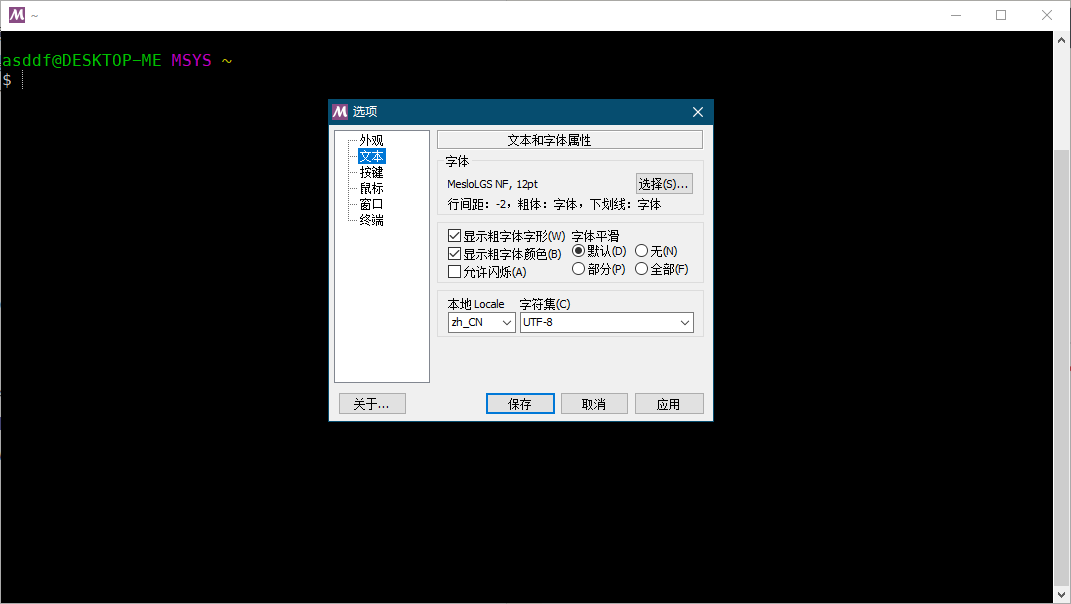Open the 窗口 settings page
The height and width of the screenshot is (604, 1071).
[x=371, y=204]
